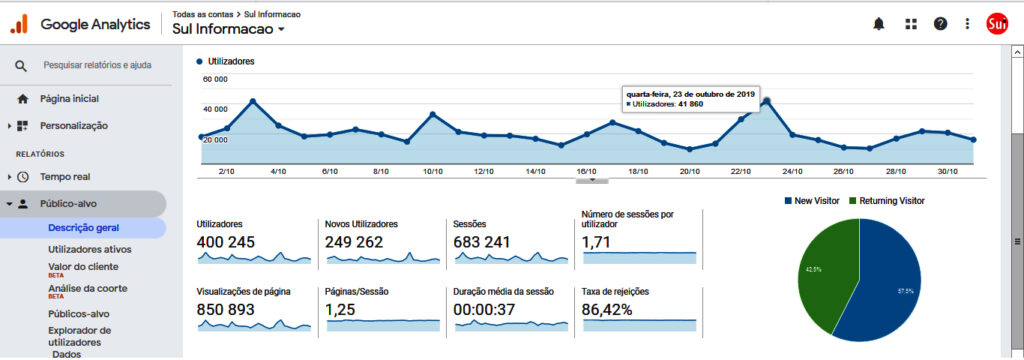This screenshot has height=360, width=1024.
Task: Click the 10/10 x-axis date label
Action: [x=432, y=171]
